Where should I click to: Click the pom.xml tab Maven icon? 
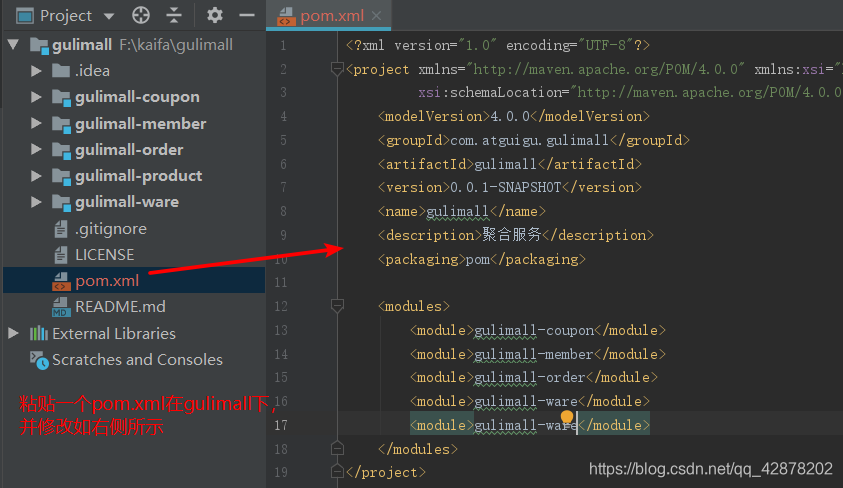click(x=286, y=17)
